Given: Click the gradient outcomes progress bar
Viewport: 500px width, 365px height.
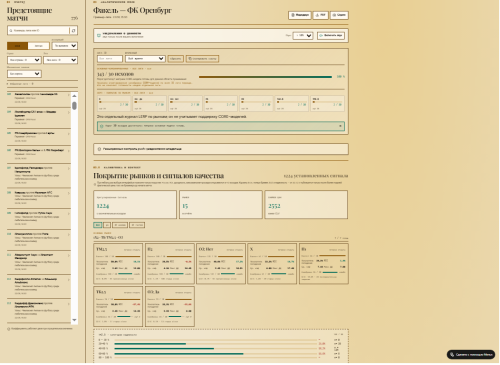Looking at the screenshot, I should (265, 77).
